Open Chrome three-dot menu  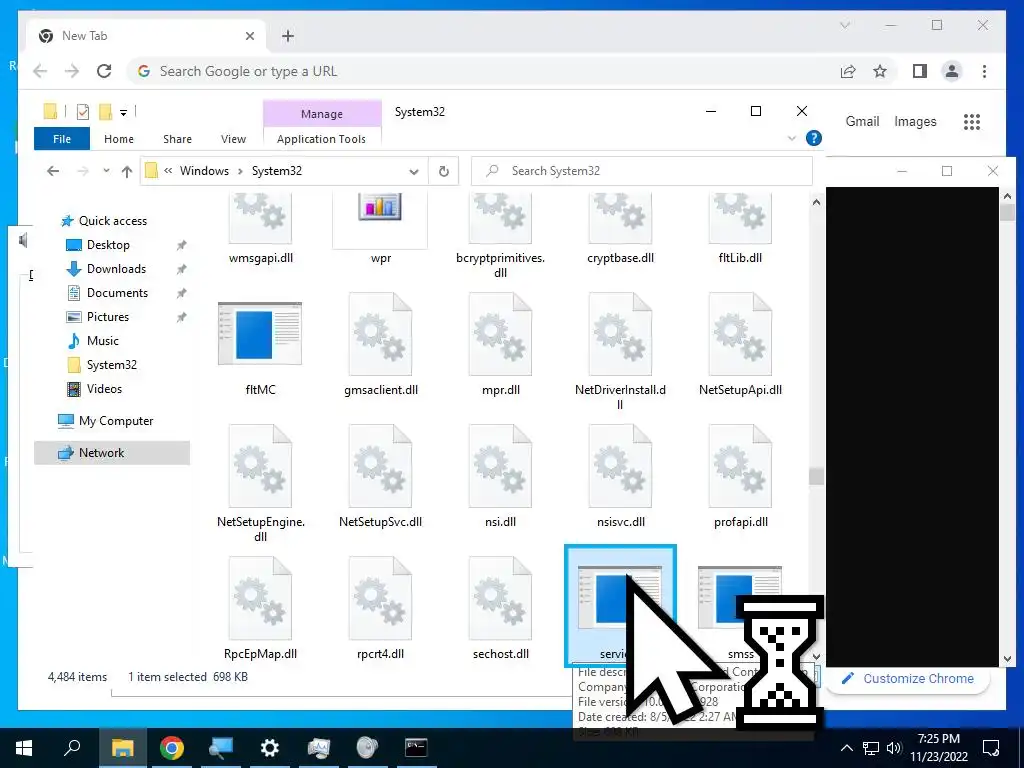tap(984, 71)
